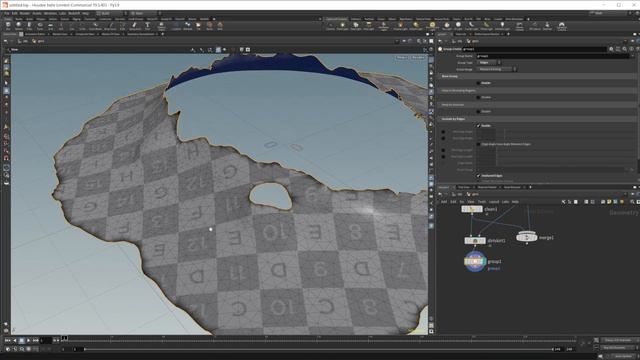
Task: Toggle the Min Edge Angle option
Action: [x=443, y=132]
